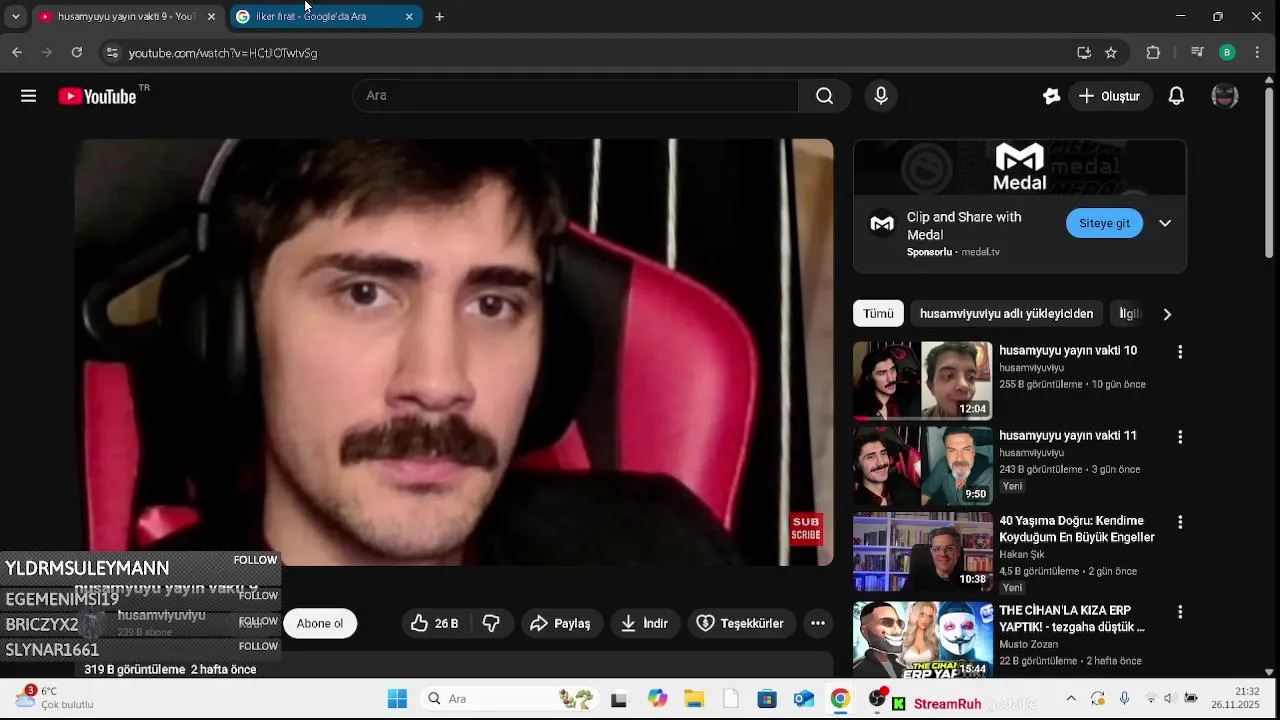Open husamyuyu yayın vakti 11 thumbnail
The width and height of the screenshot is (1280, 720).
tap(923, 465)
